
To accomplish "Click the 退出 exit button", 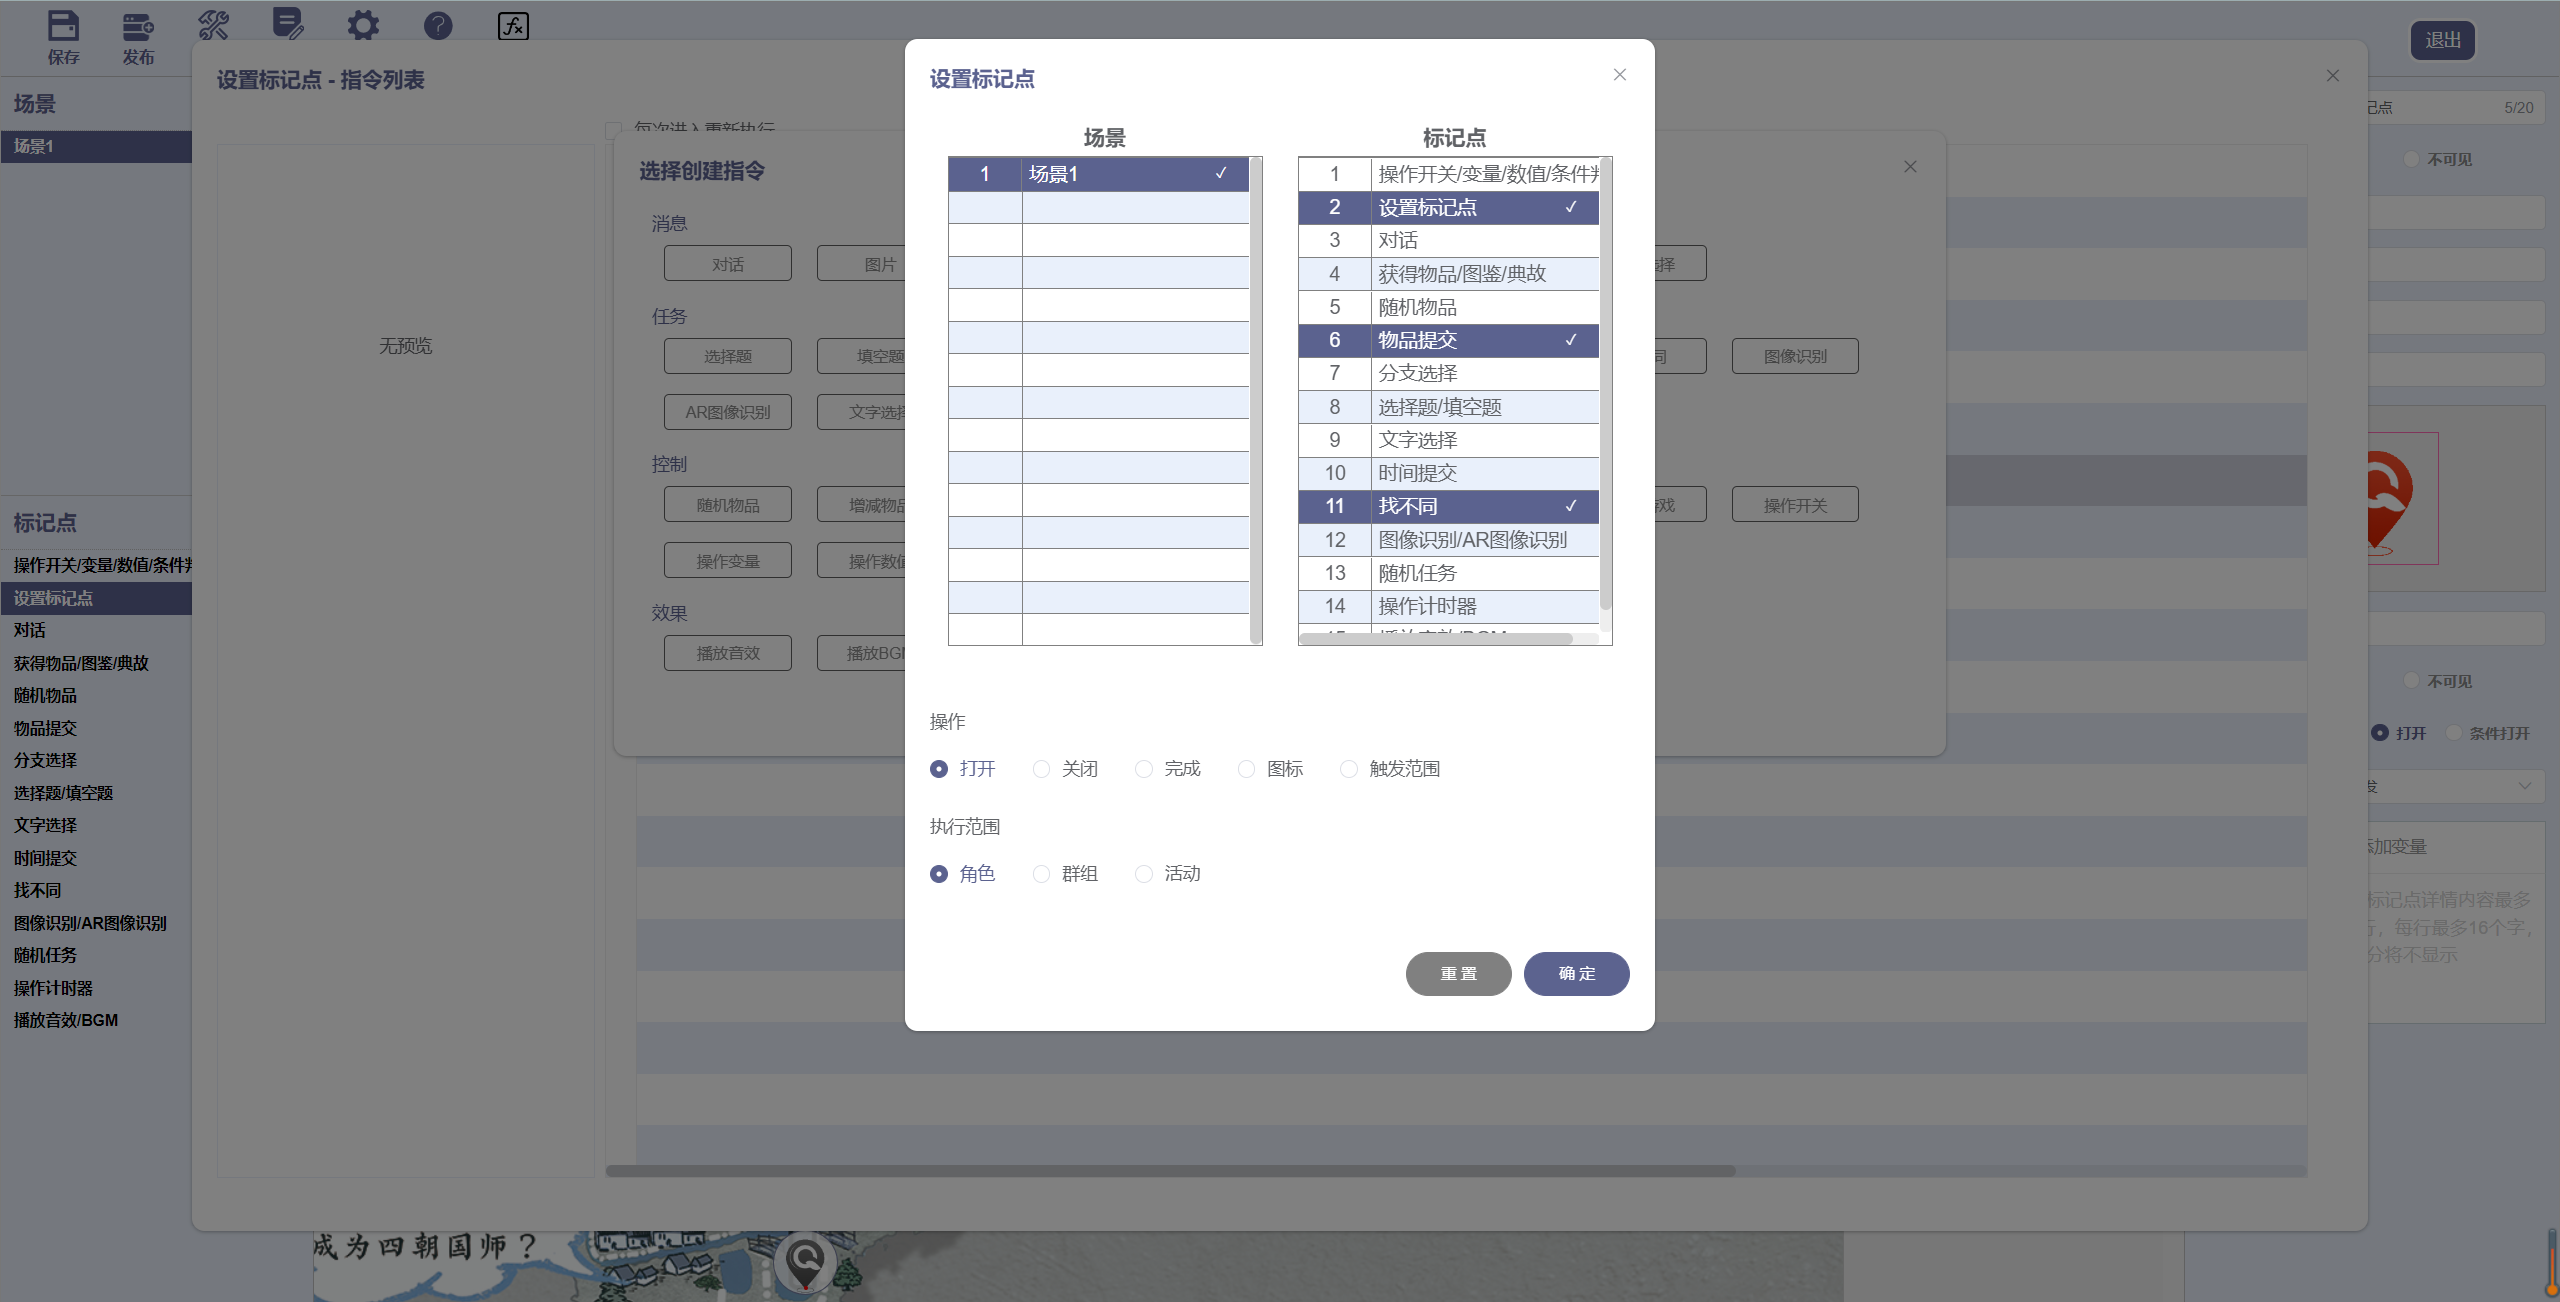I will (2442, 40).
